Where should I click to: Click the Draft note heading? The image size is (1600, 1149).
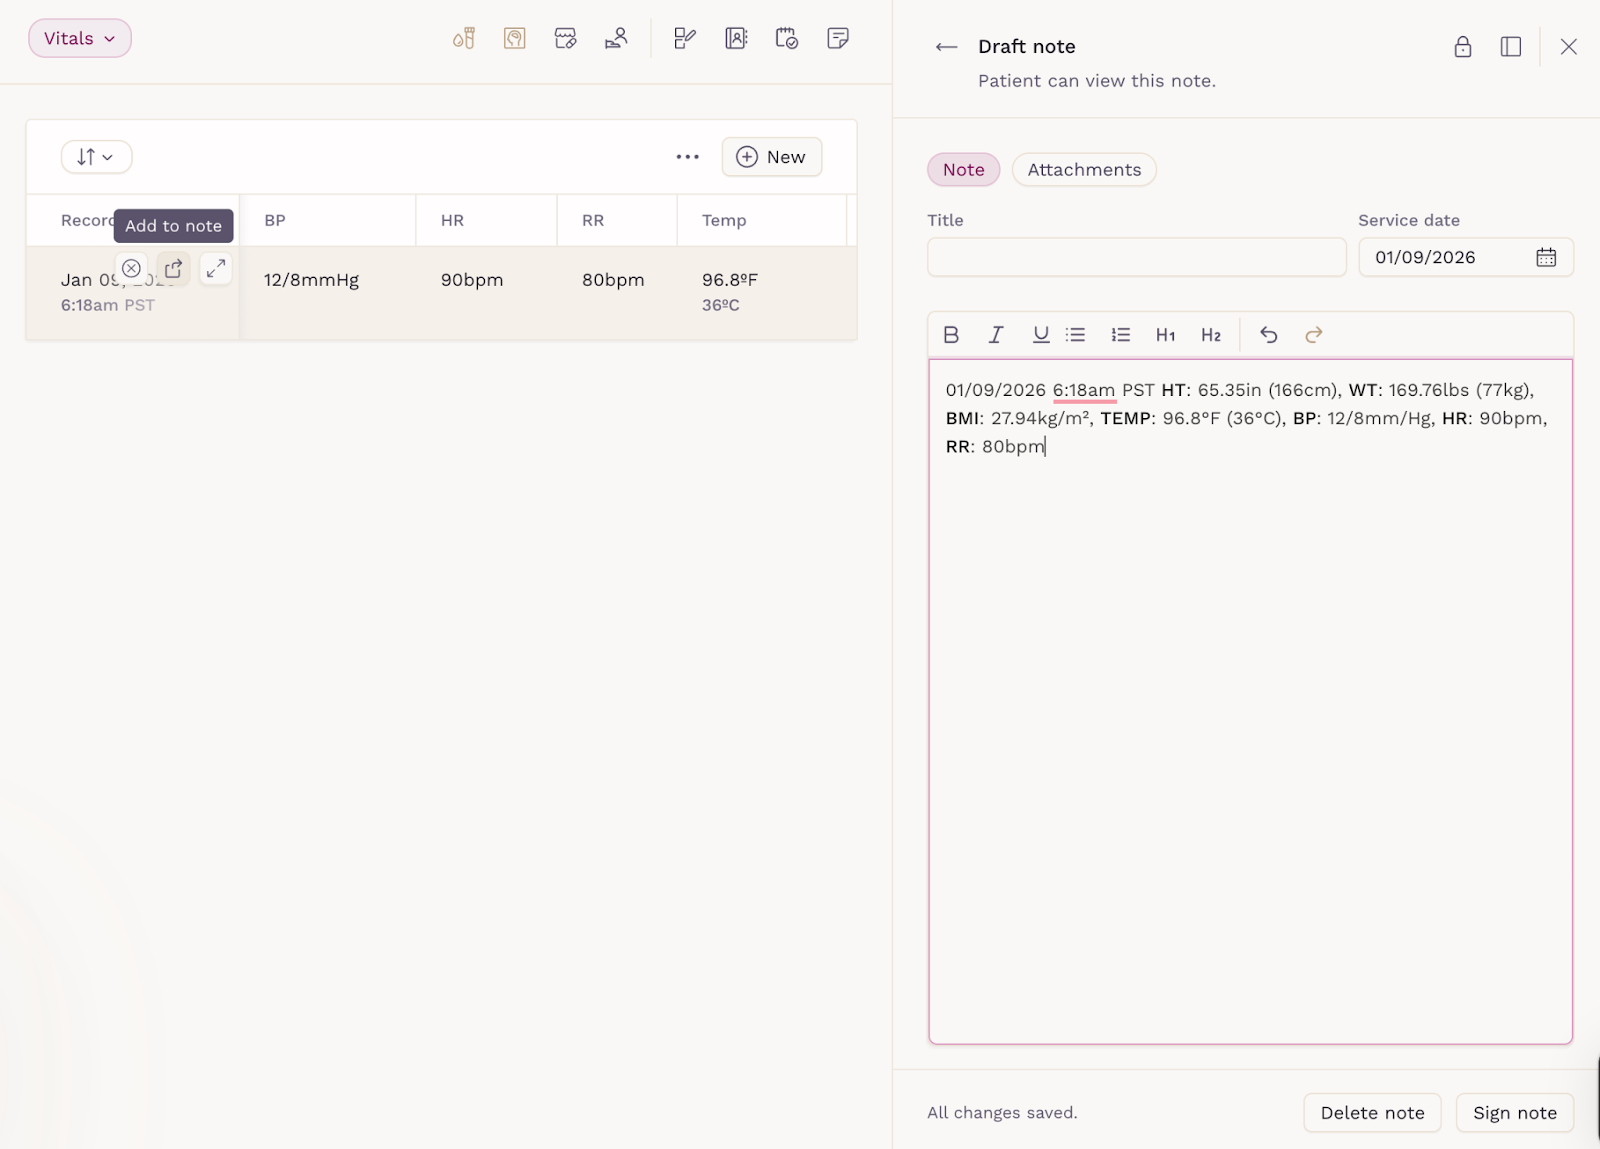1027,47
